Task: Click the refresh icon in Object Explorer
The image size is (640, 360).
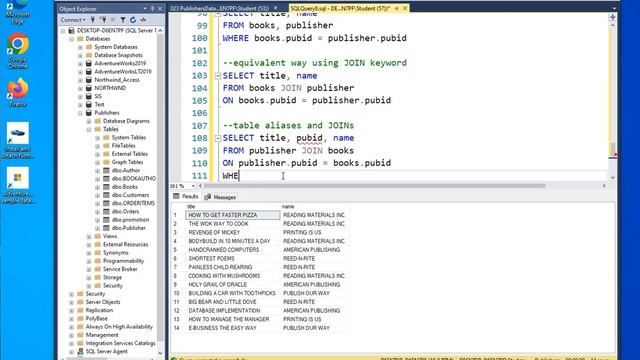Action: point(133,20)
